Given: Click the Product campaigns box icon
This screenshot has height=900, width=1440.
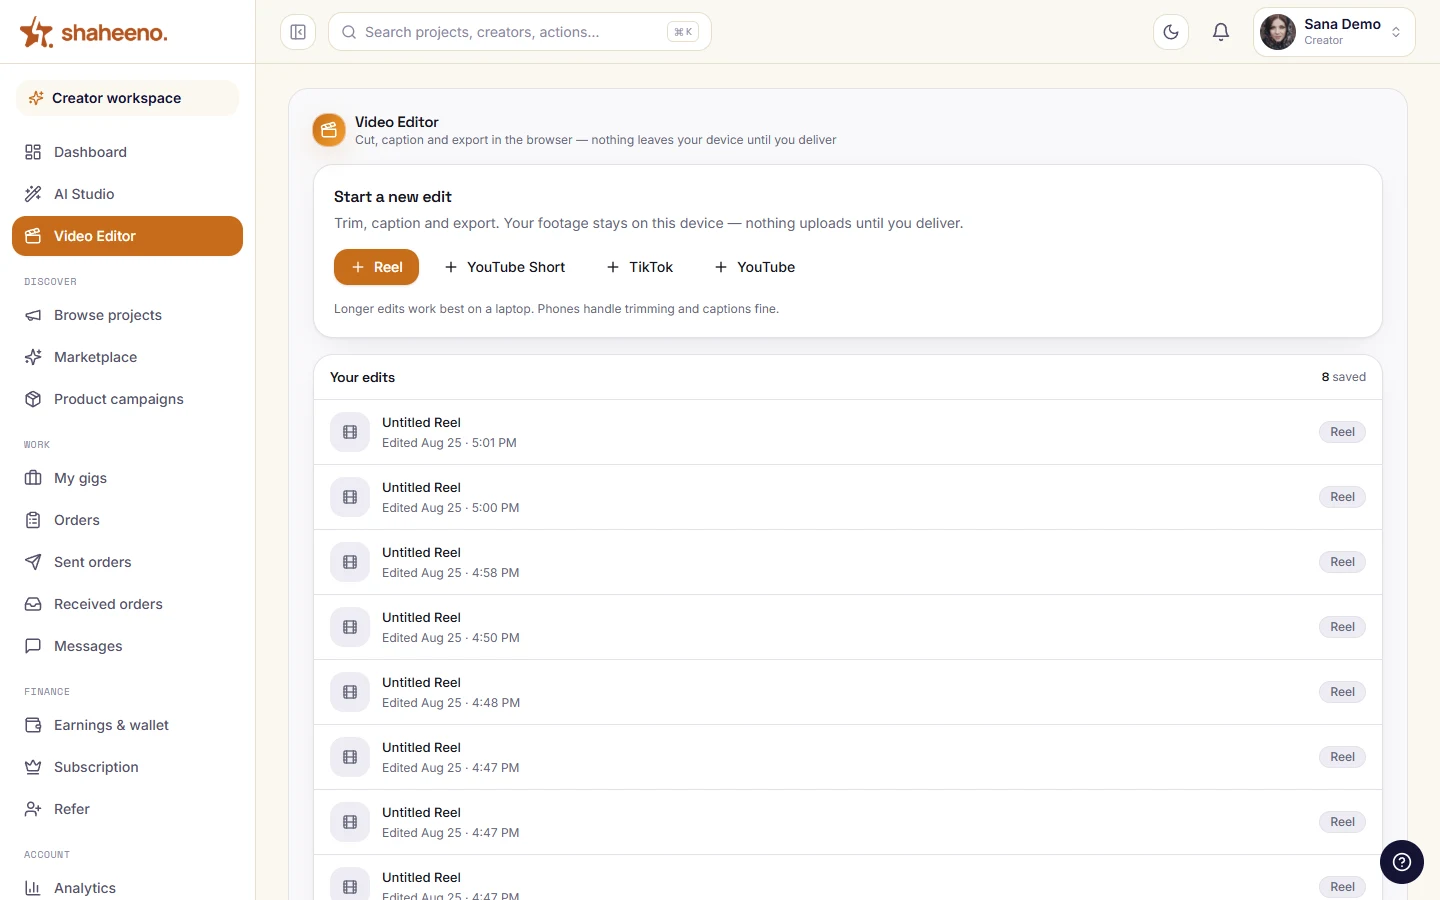Looking at the screenshot, I should coord(33,399).
